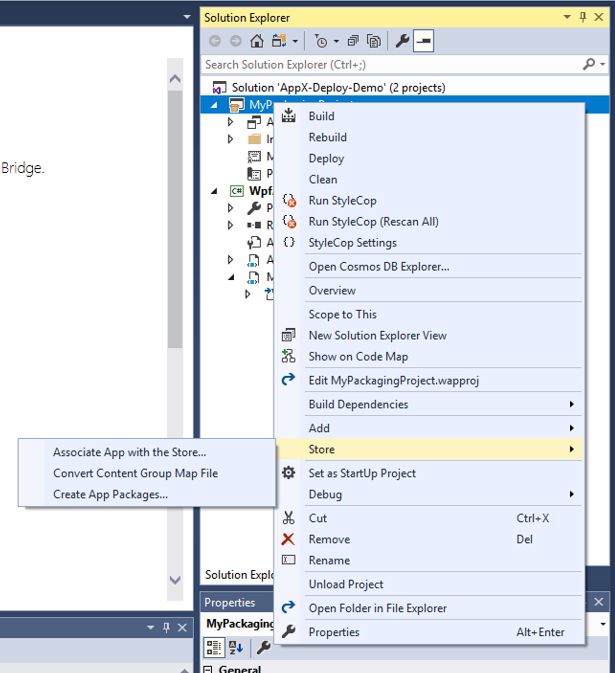The width and height of the screenshot is (615, 673).
Task: Expand the References node under the Wpf project
Action: pos(230,225)
